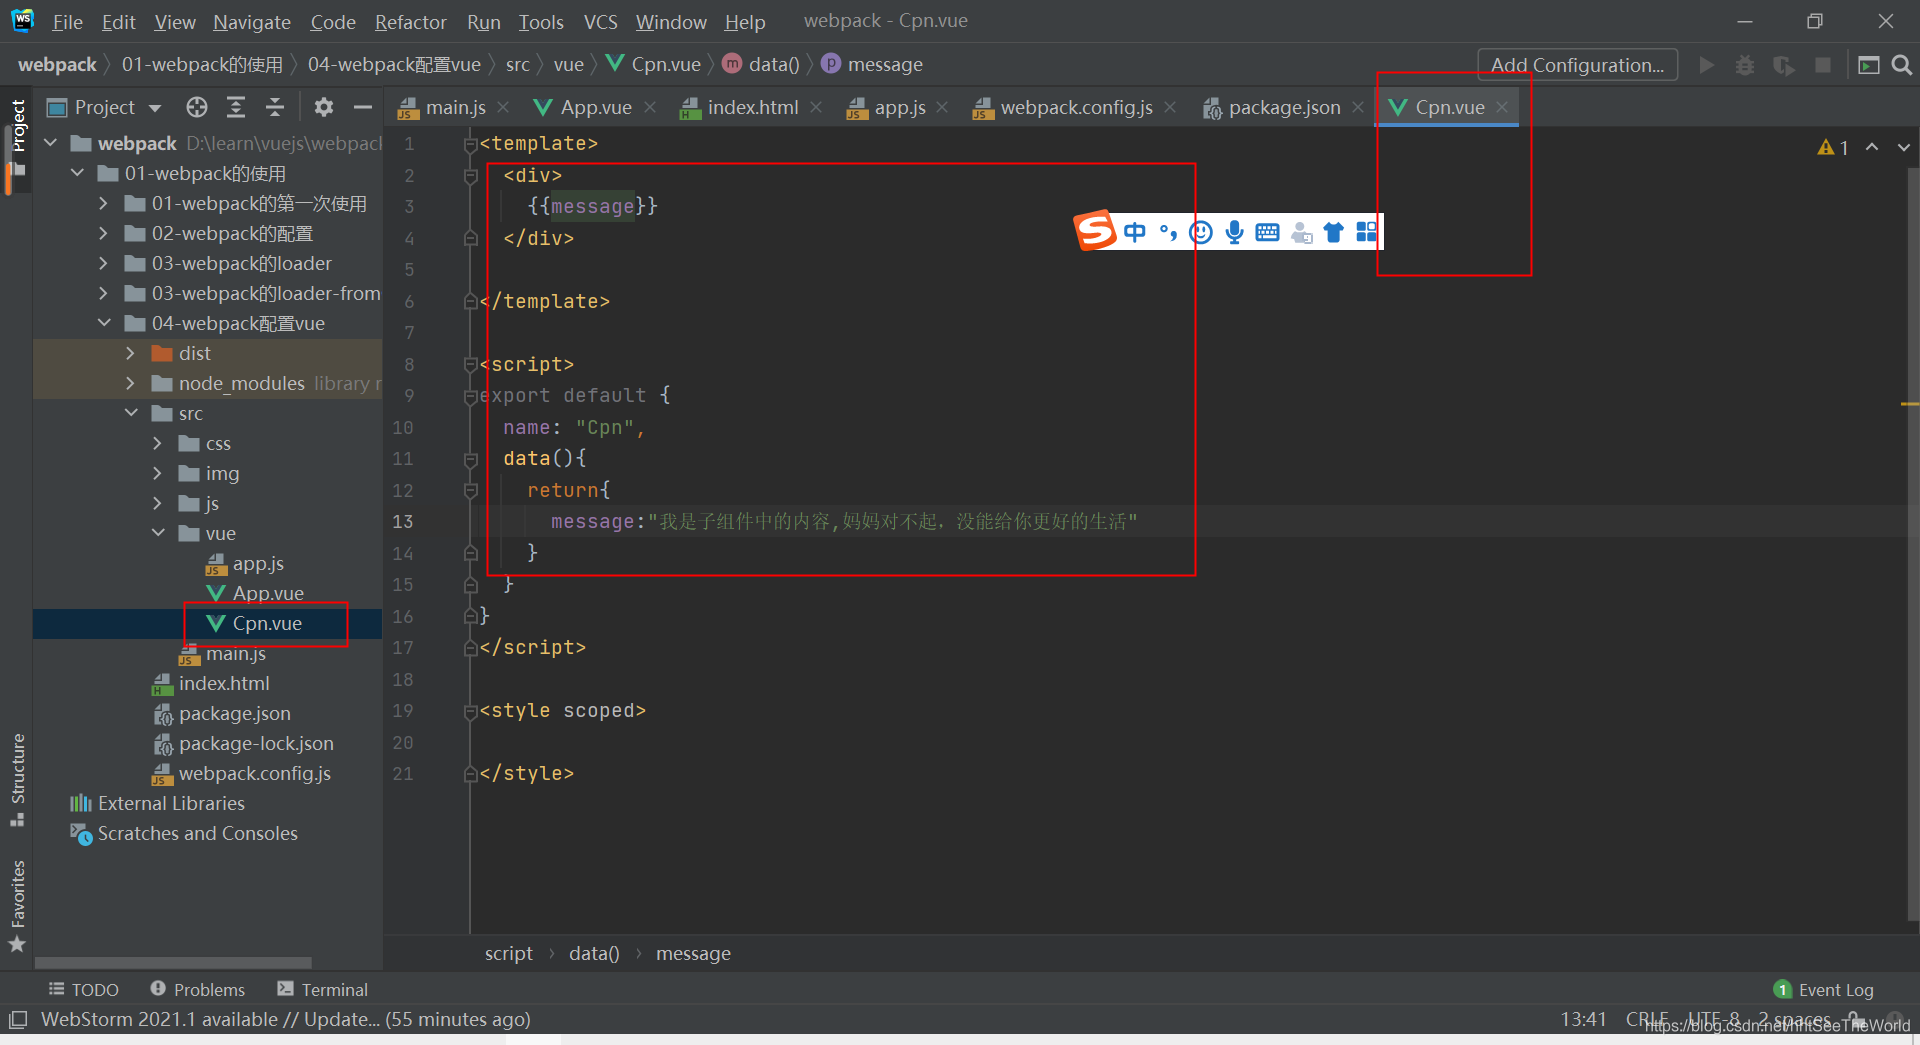Image resolution: width=1920 pixels, height=1045 pixels.
Task: Open Sogou emoji smiley icon
Action: click(x=1201, y=232)
